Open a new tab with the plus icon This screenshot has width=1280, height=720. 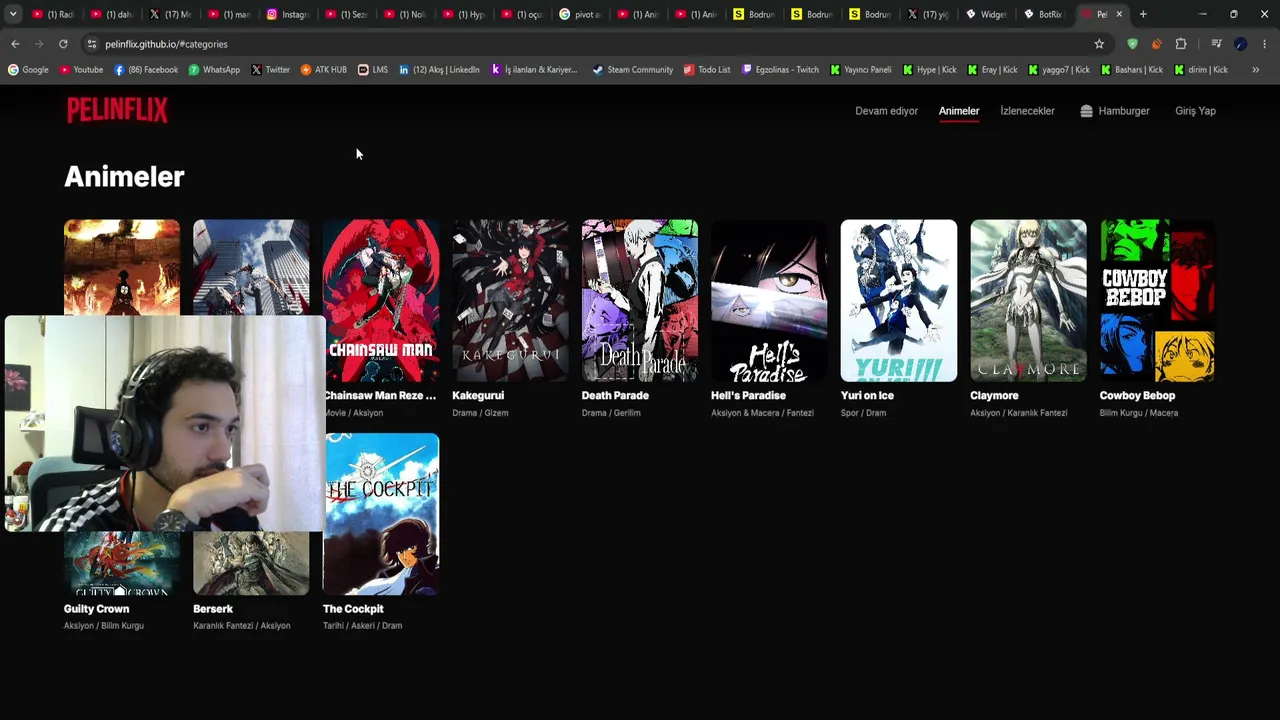tap(1143, 14)
